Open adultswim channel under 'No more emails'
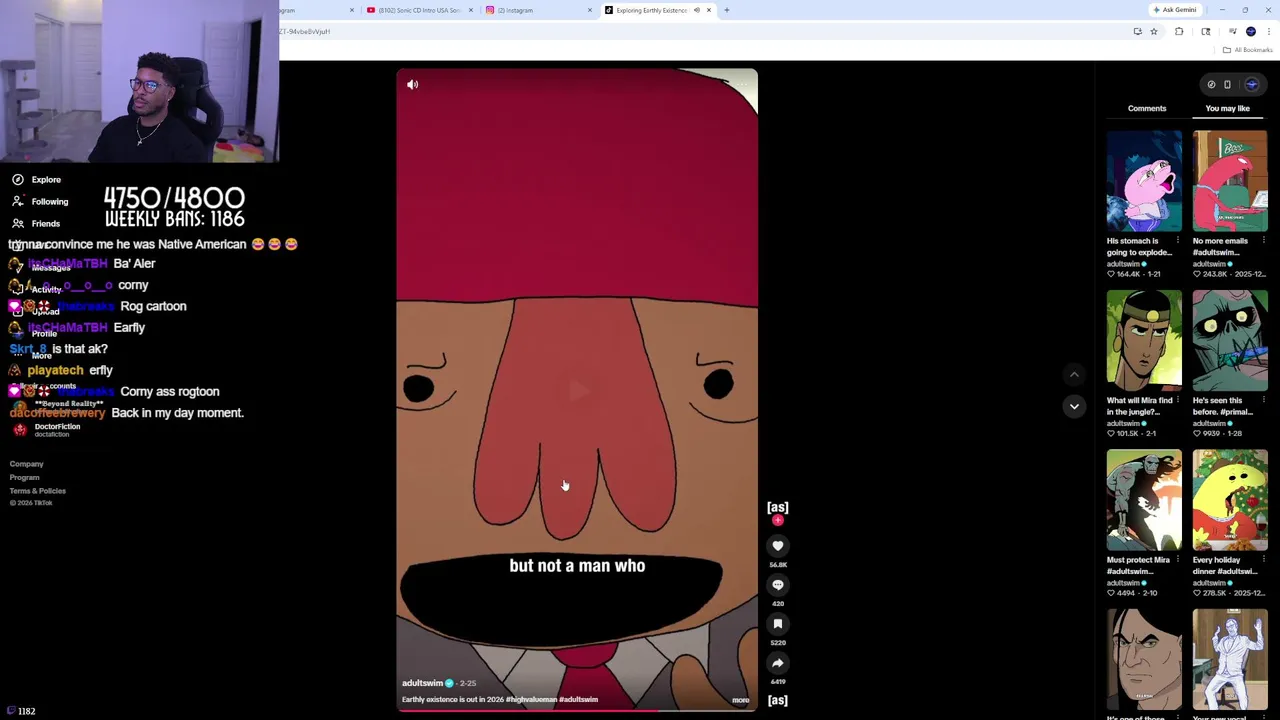The height and width of the screenshot is (720, 1280). [x=1212, y=264]
